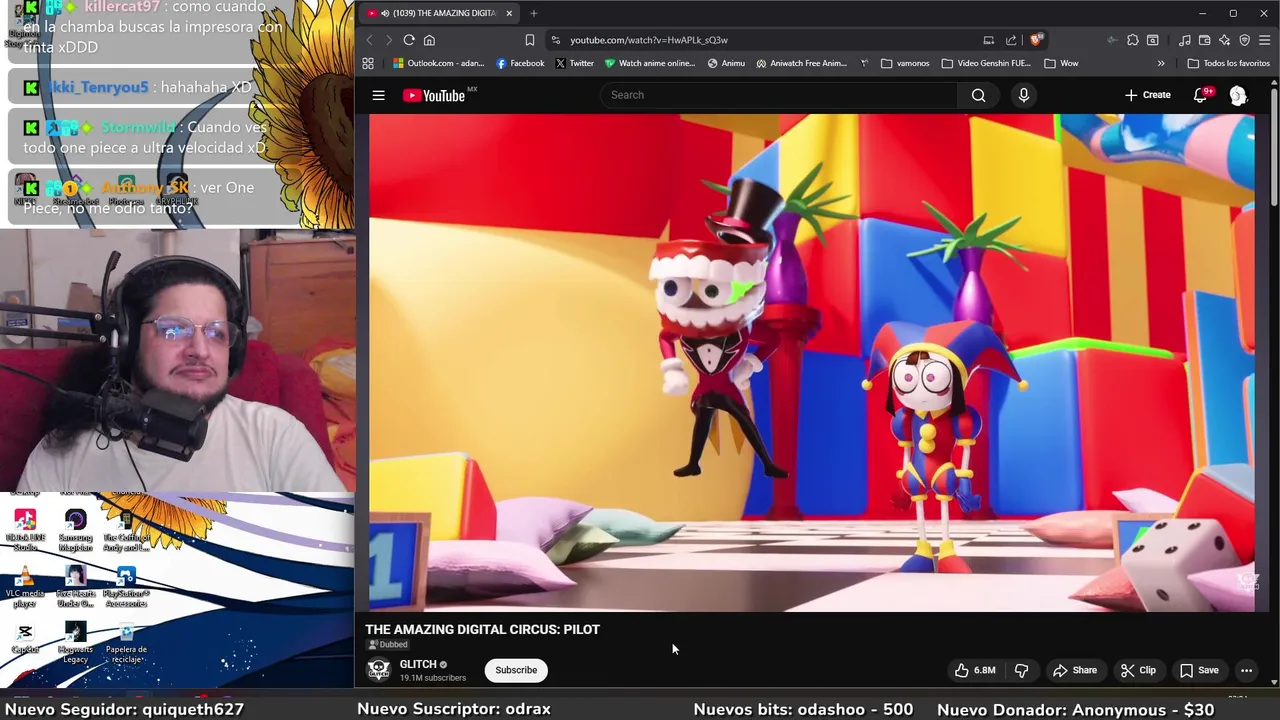Viewport: 1280px width, 720px height.
Task: Open the vamonos bookmarks folder
Action: point(905,63)
